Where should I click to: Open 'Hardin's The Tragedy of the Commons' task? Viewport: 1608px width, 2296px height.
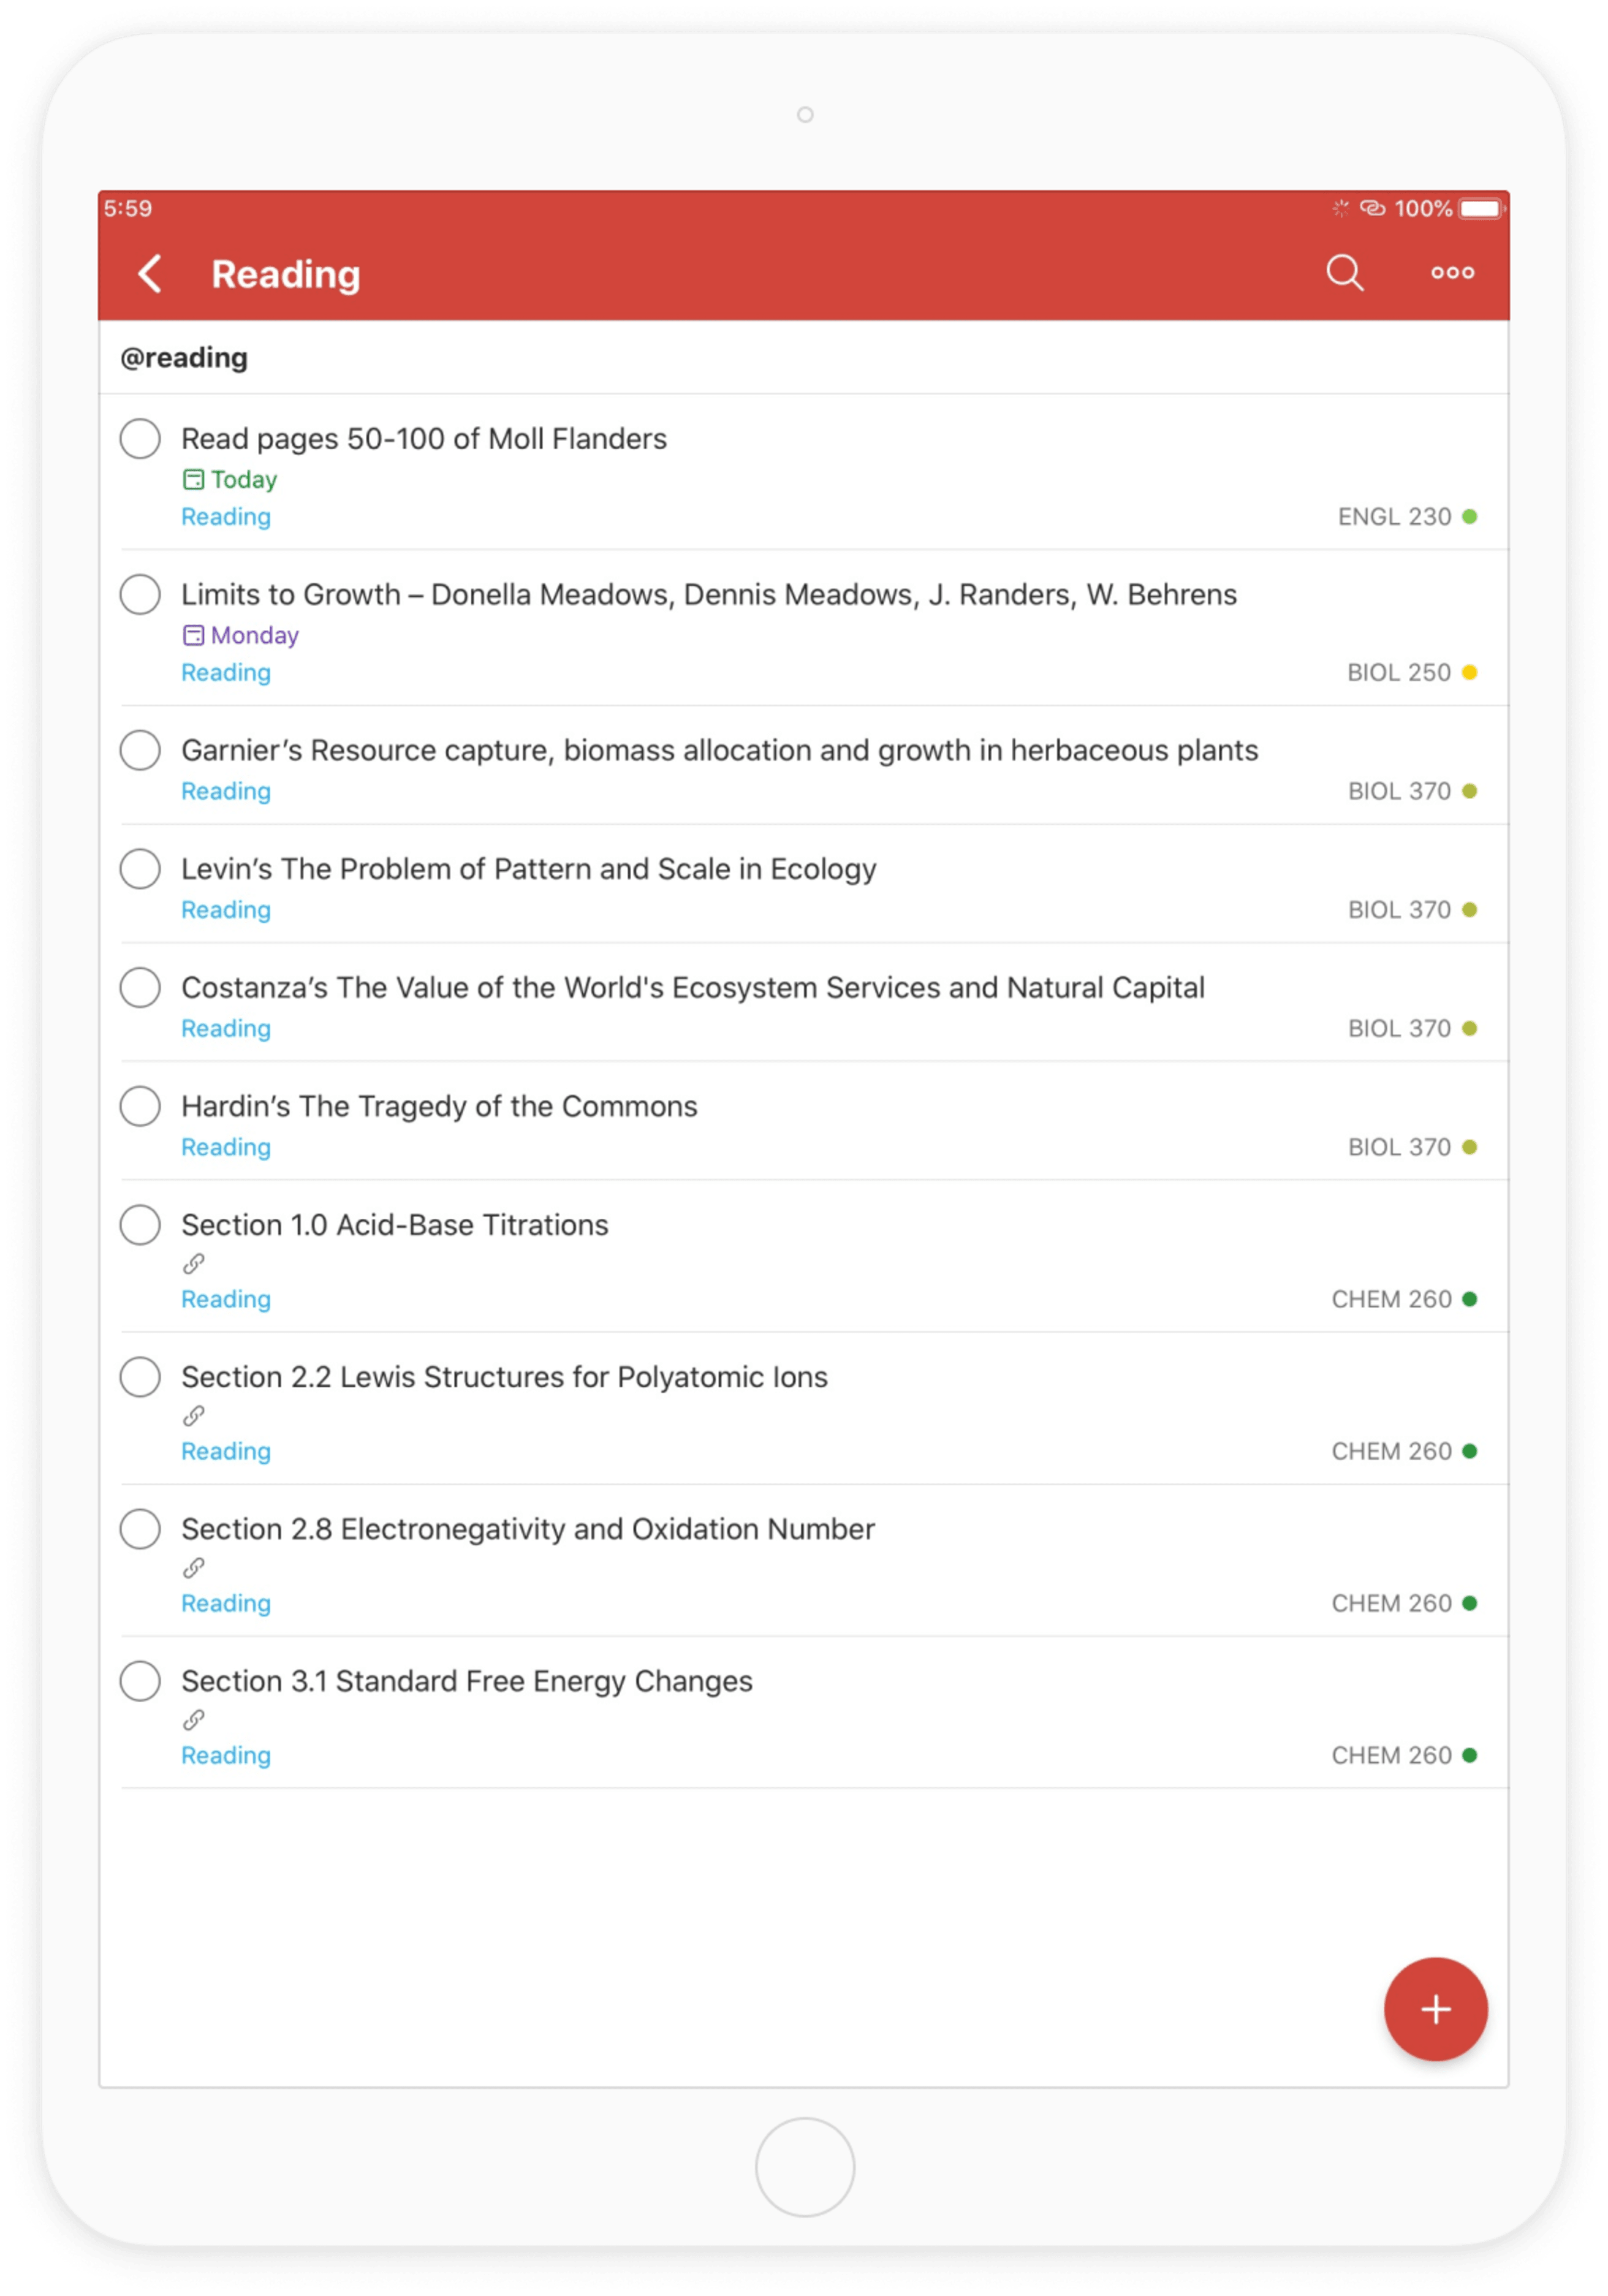coord(439,1106)
